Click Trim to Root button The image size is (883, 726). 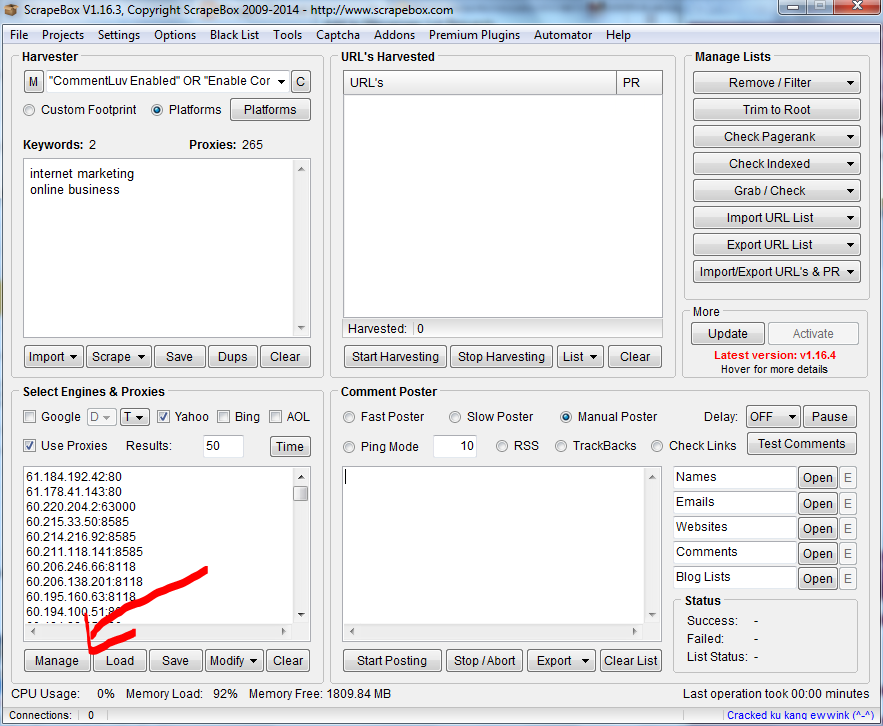[x=777, y=110]
